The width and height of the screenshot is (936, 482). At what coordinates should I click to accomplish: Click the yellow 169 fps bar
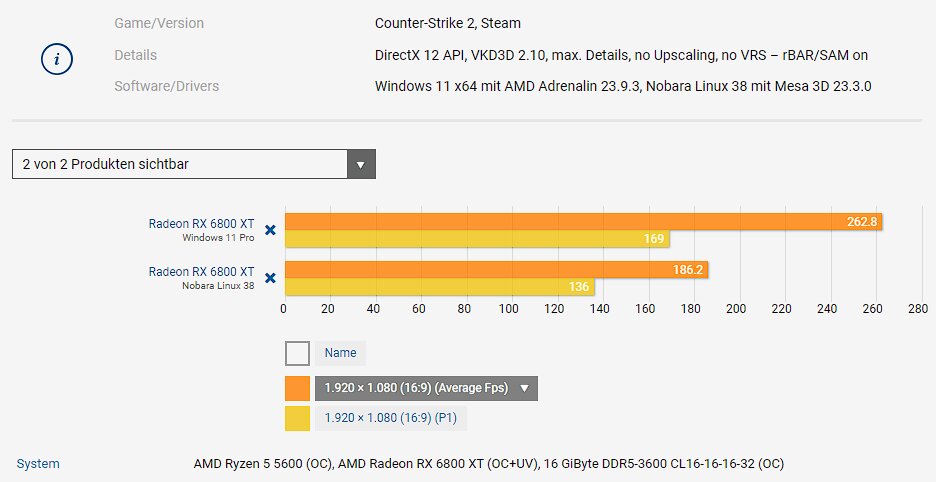[x=477, y=239]
